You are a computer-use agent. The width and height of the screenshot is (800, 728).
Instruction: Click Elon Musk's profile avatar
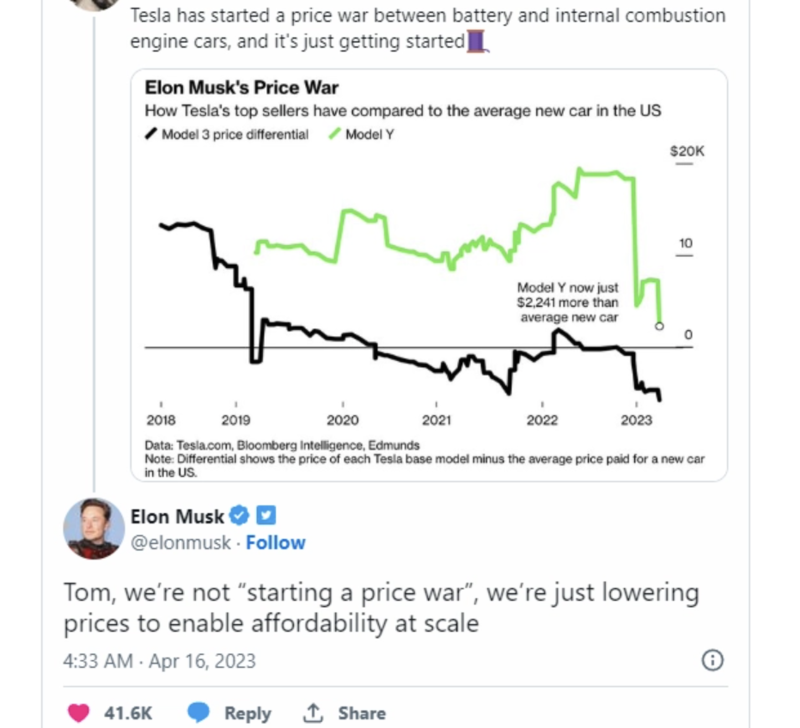pyautogui.click(x=94, y=529)
